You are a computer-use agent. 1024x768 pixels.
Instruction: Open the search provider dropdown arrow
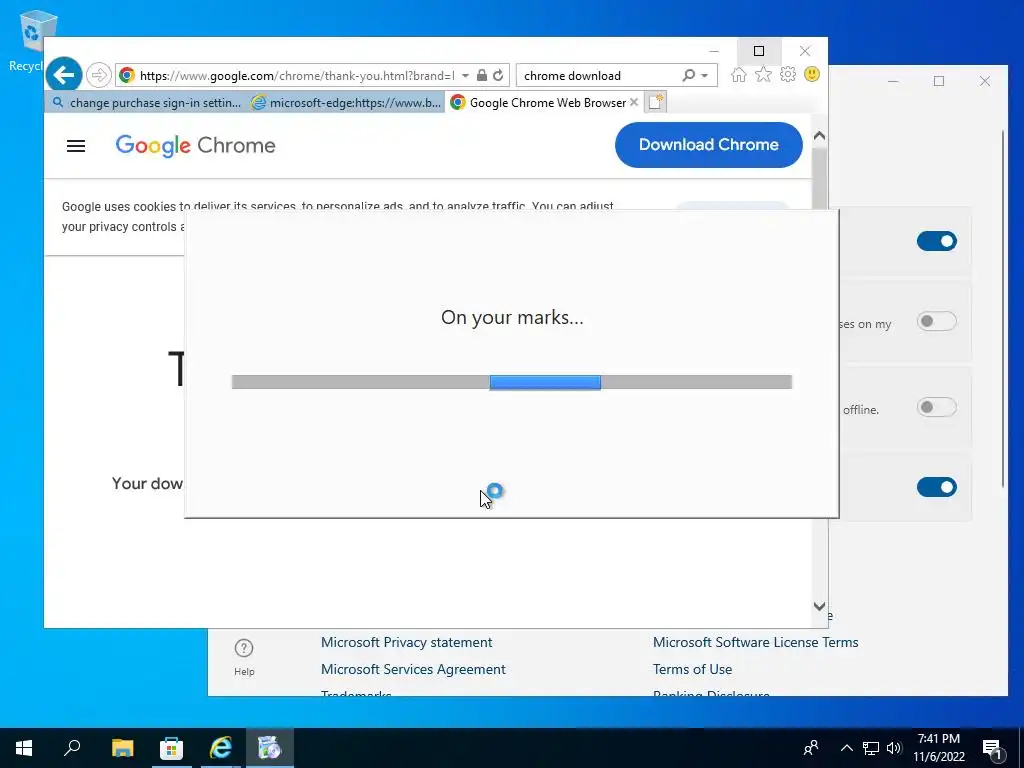(x=705, y=76)
